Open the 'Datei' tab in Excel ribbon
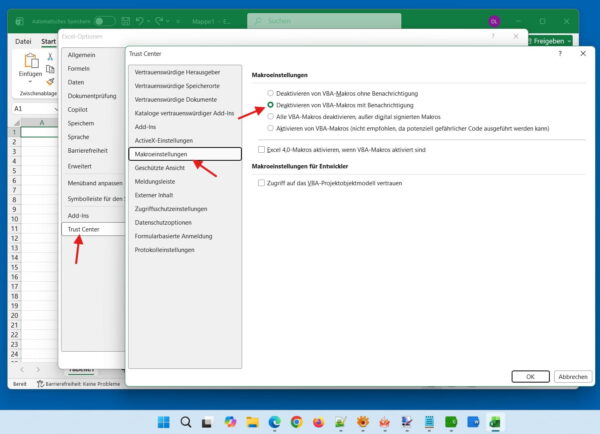Image resolution: width=600 pixels, height=434 pixels. click(23, 41)
